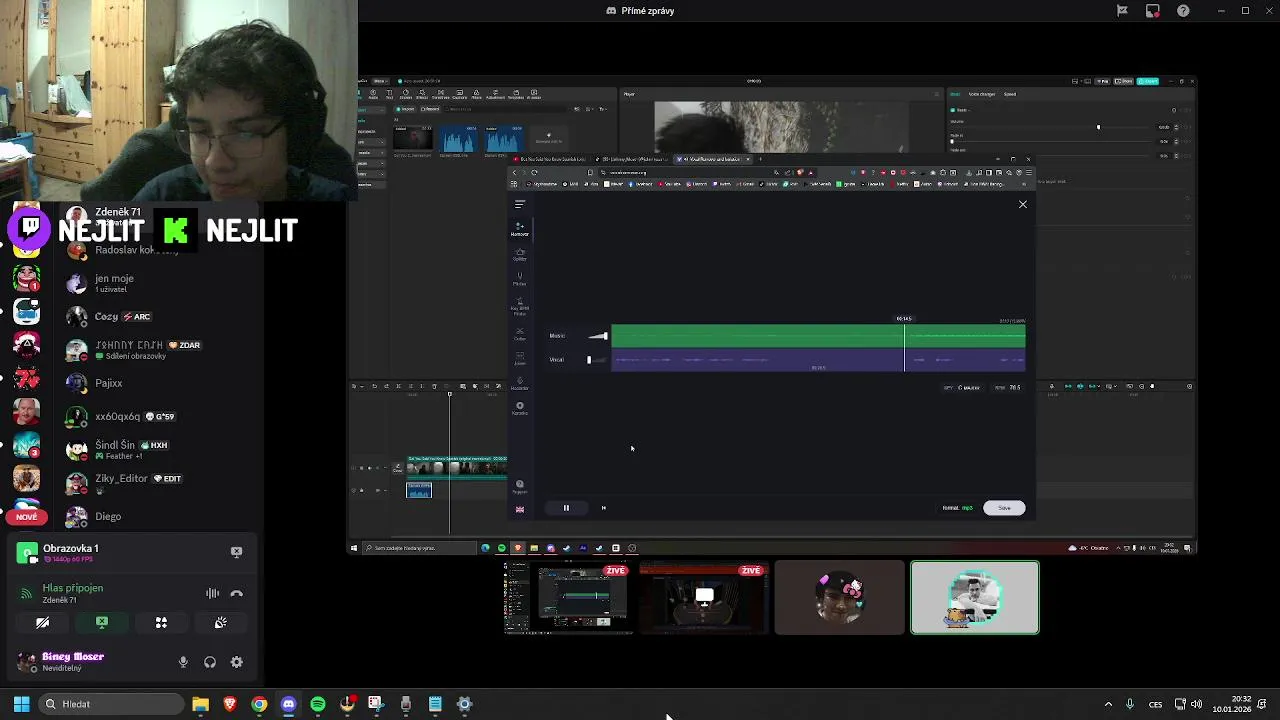Open the hamburger menu in vocal remover
Viewport: 1280px width, 720px height.
(x=520, y=204)
